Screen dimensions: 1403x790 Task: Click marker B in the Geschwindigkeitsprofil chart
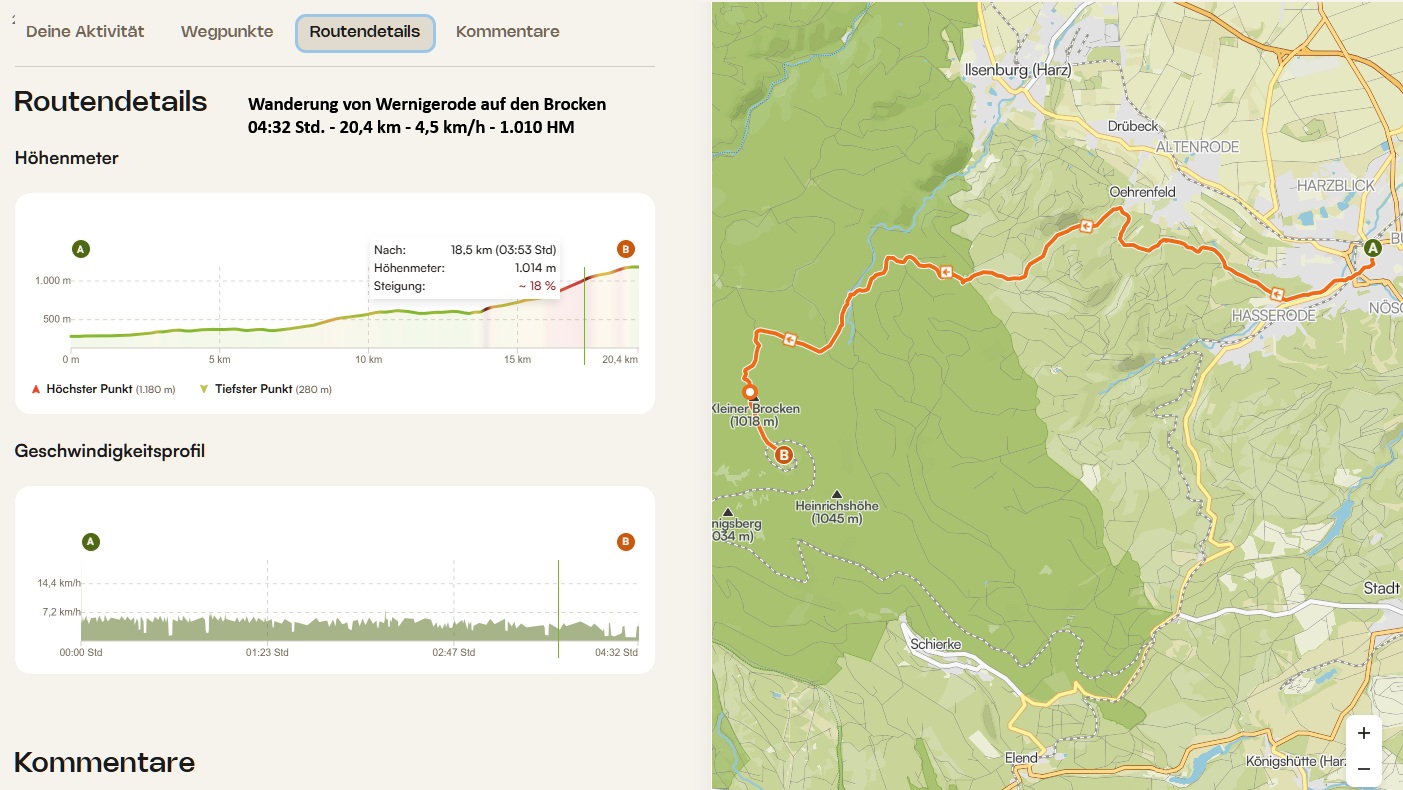pos(626,542)
